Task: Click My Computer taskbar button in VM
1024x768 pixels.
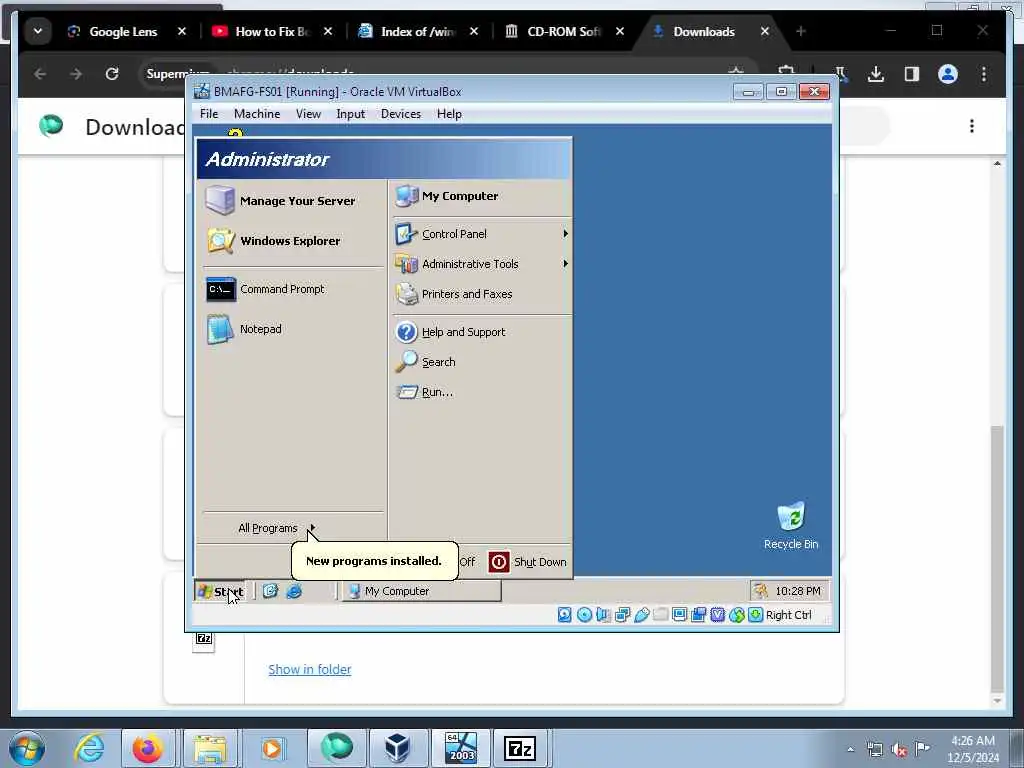Action: [421, 591]
